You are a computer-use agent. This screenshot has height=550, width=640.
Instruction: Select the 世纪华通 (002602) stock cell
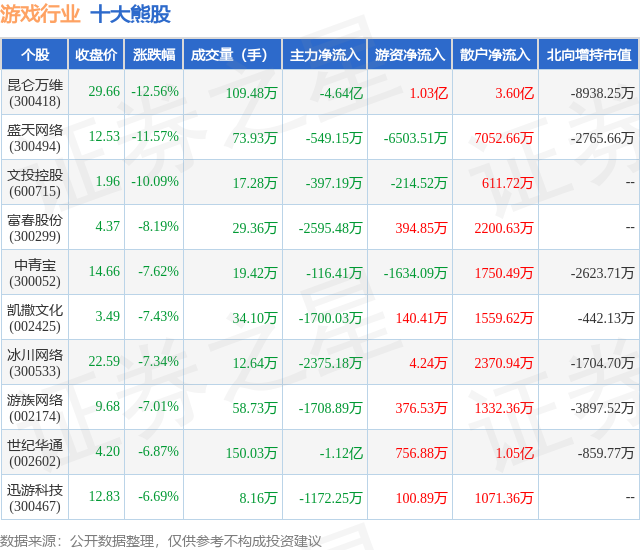(35, 453)
